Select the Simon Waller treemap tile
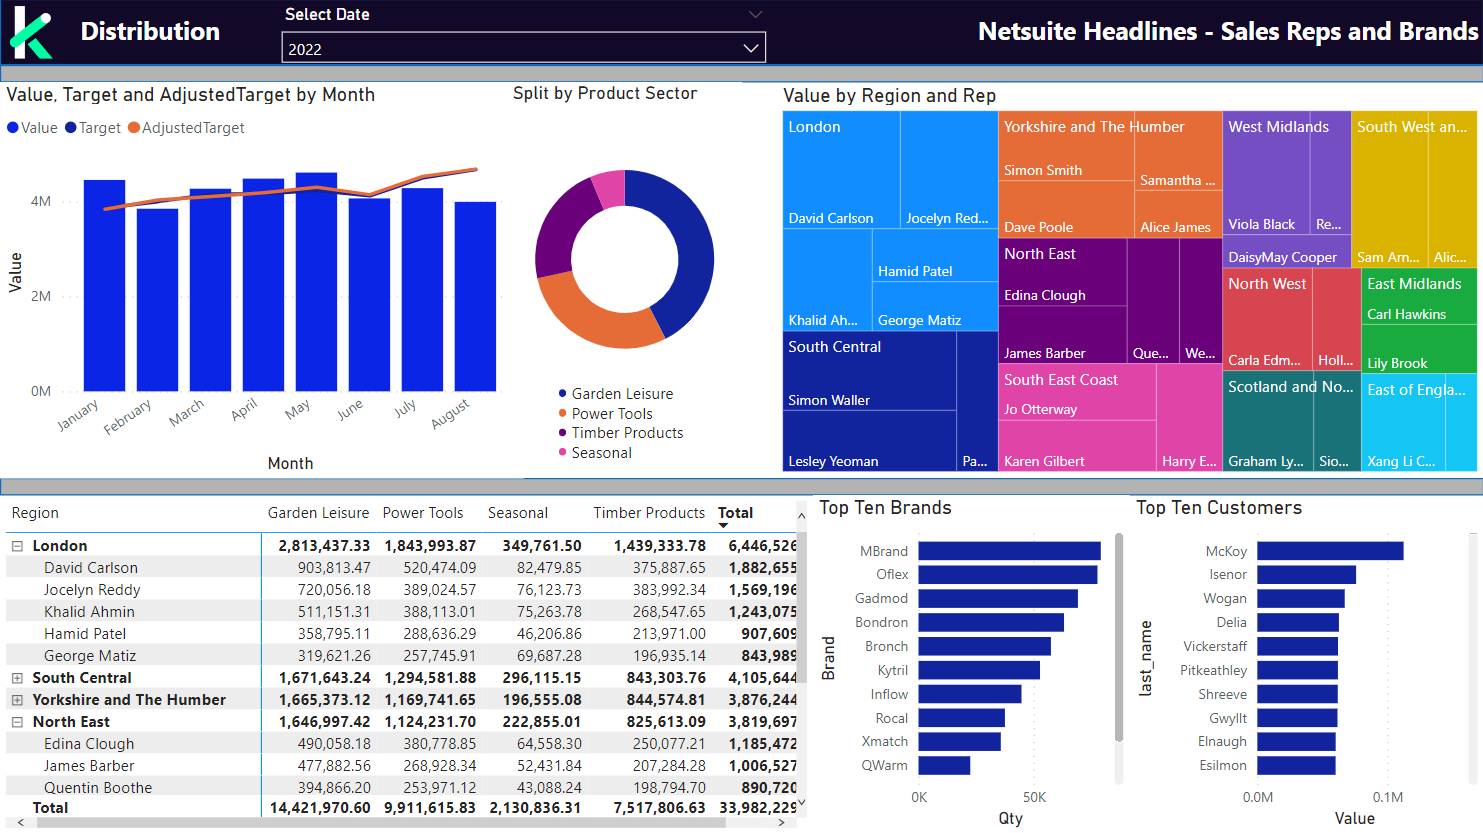Screen dimensions: 1483x833 tap(870, 371)
